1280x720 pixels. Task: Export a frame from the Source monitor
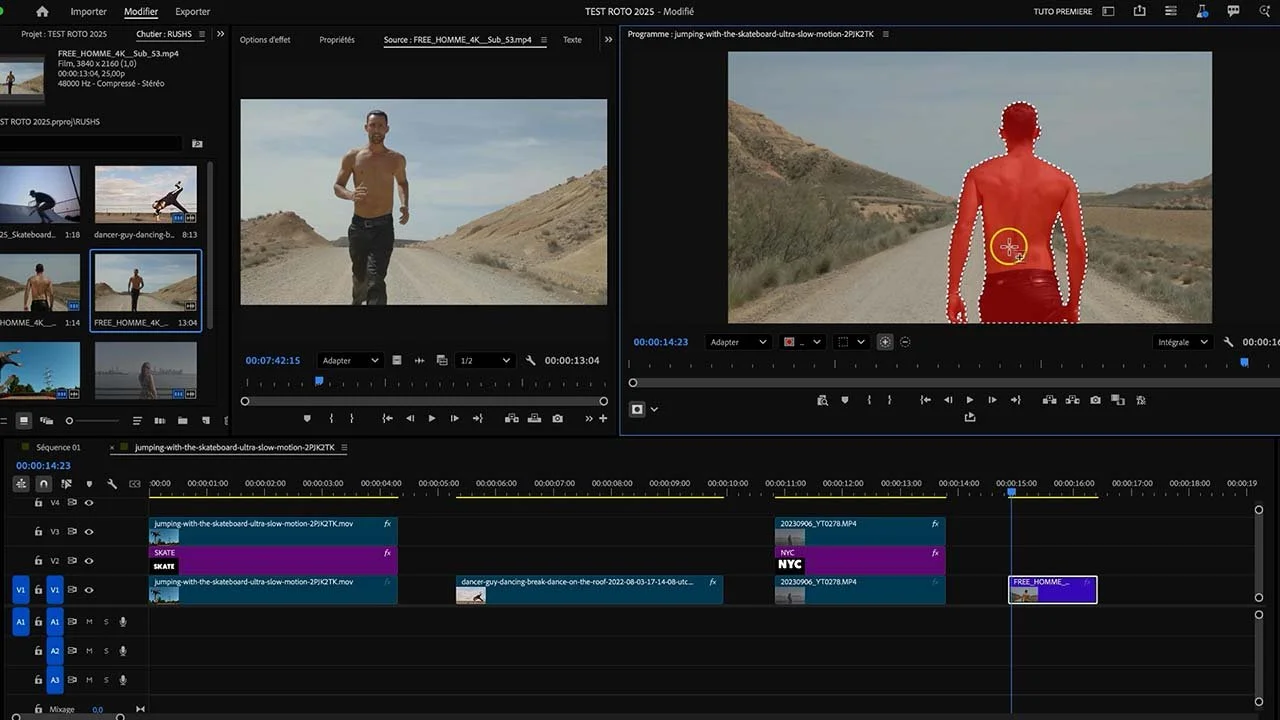558,418
